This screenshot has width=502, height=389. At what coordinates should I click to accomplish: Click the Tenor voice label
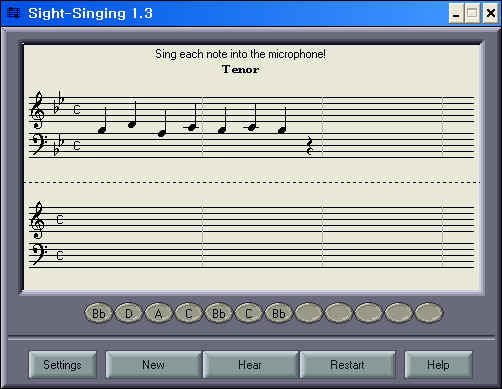(240, 69)
